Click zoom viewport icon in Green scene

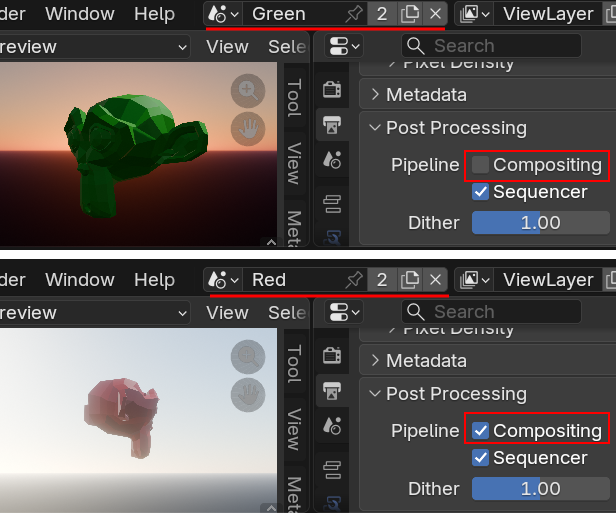[248, 90]
